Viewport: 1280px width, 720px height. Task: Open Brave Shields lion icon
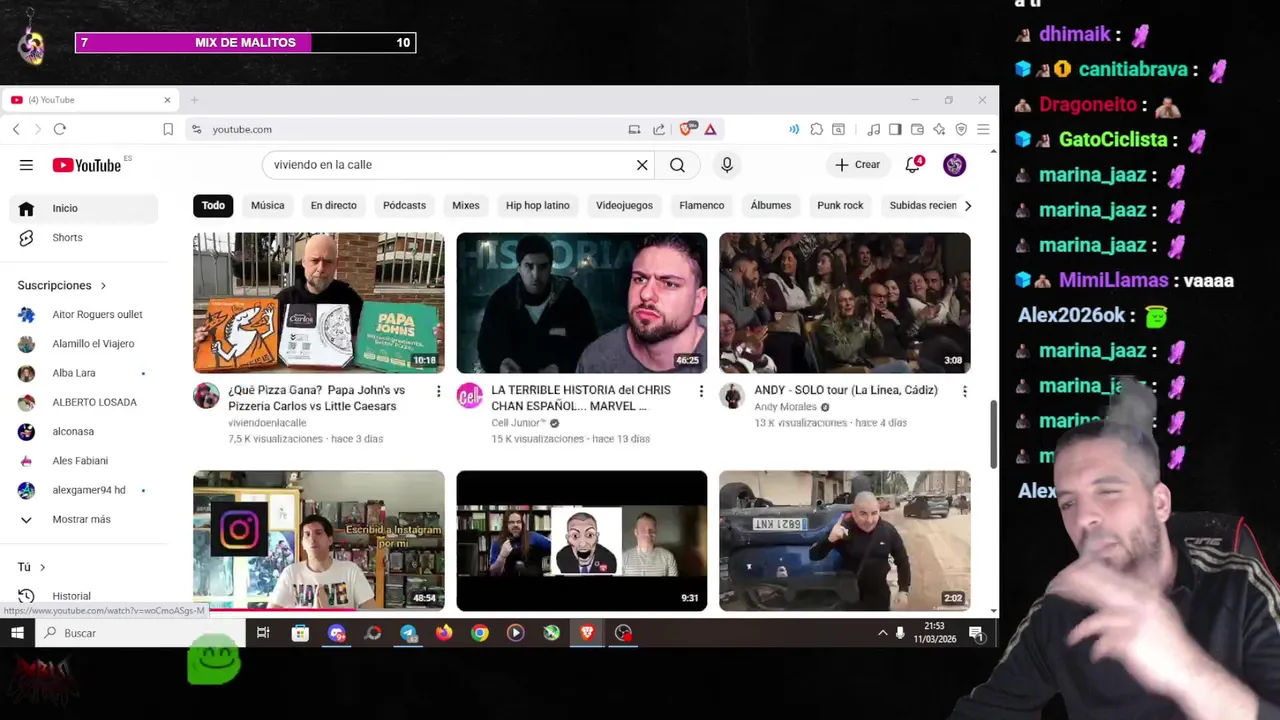[688, 129]
